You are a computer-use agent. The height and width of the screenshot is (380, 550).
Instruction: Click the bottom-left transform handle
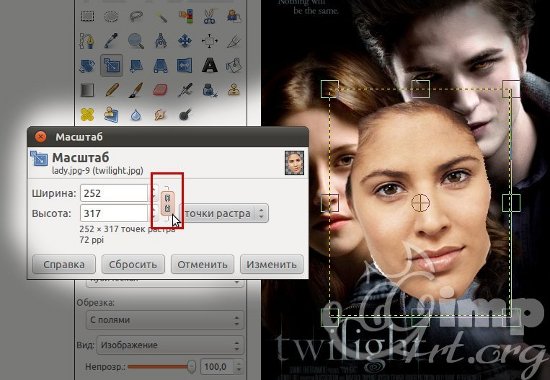(x=330, y=317)
